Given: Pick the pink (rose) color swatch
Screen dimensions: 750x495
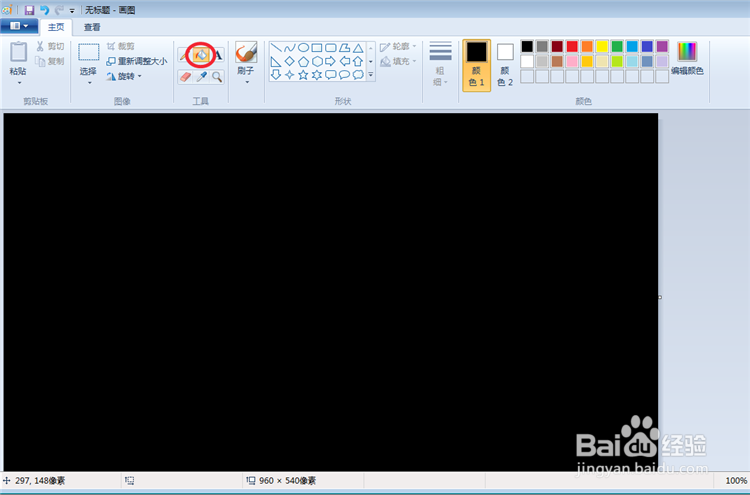Looking at the screenshot, I should point(572,61).
